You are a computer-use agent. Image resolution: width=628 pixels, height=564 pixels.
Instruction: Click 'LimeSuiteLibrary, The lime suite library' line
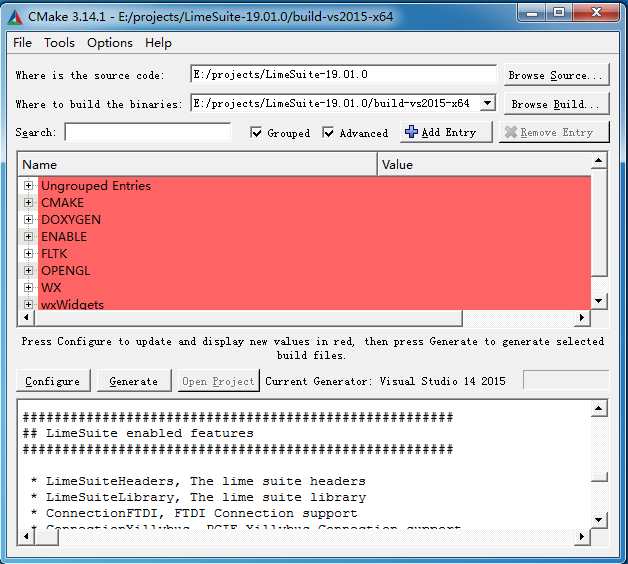(x=206, y=497)
